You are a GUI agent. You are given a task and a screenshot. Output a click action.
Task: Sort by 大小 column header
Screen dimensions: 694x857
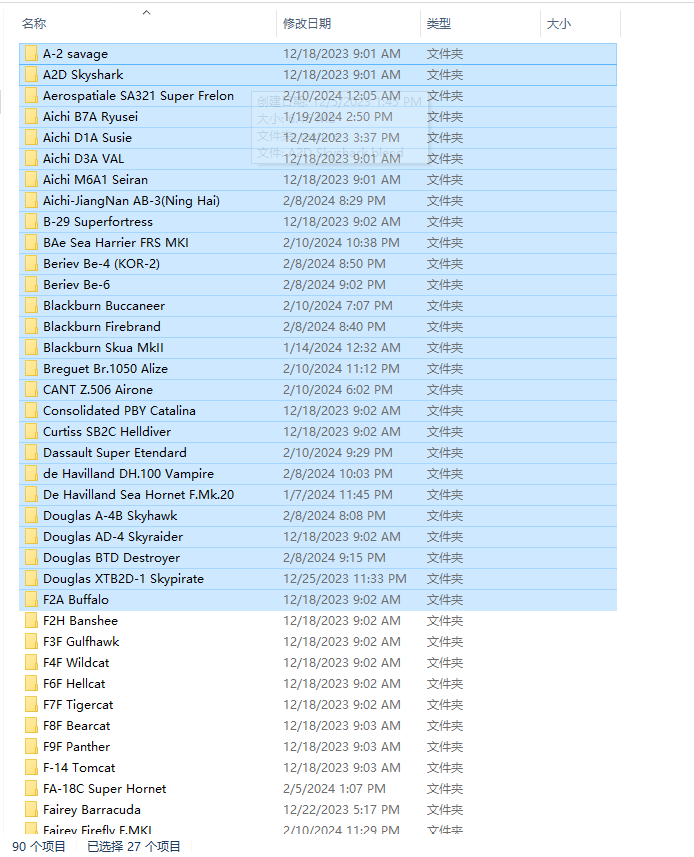[558, 24]
